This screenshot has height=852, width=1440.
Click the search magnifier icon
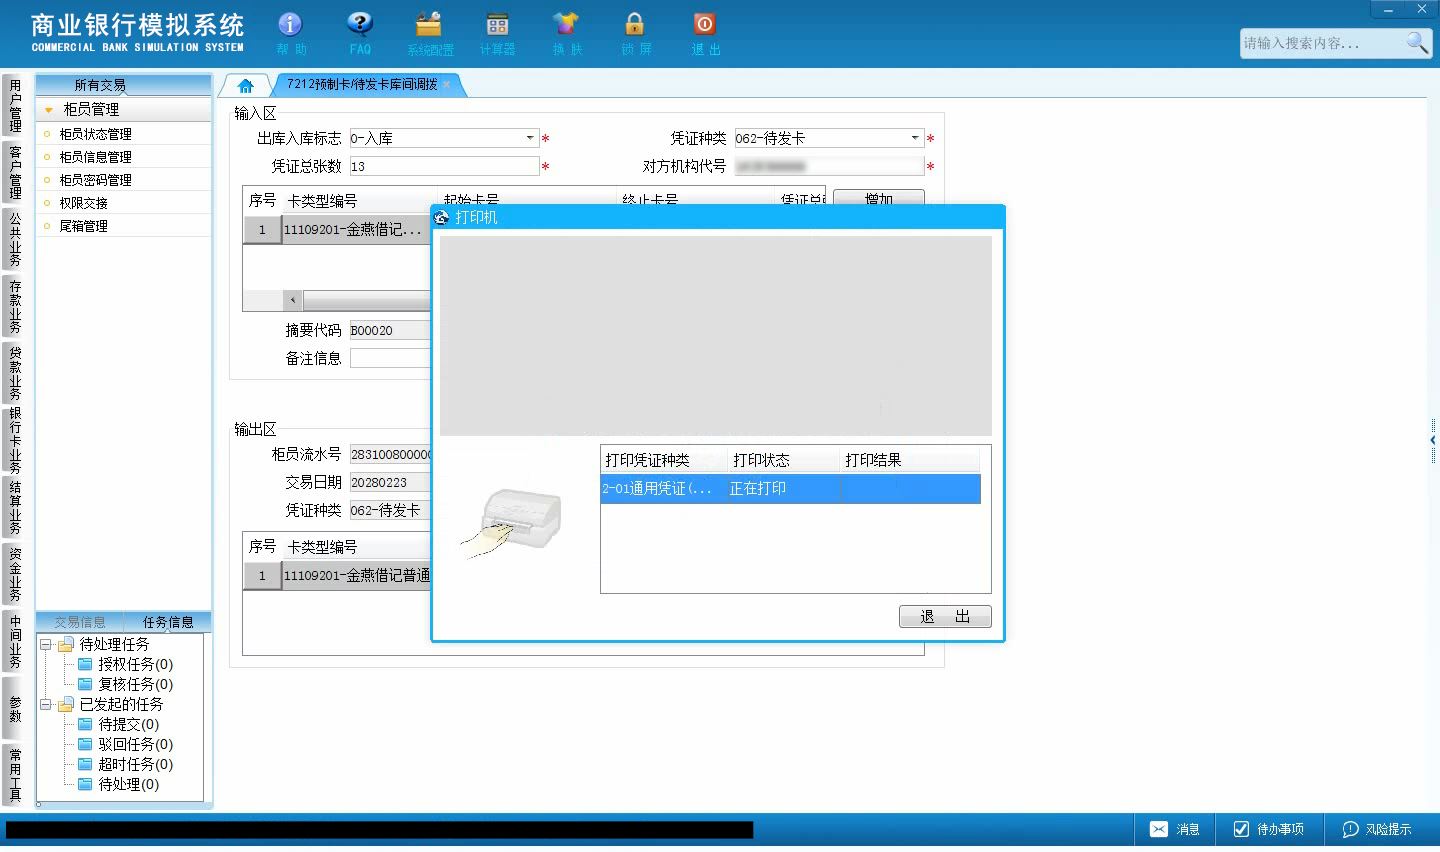1417,42
